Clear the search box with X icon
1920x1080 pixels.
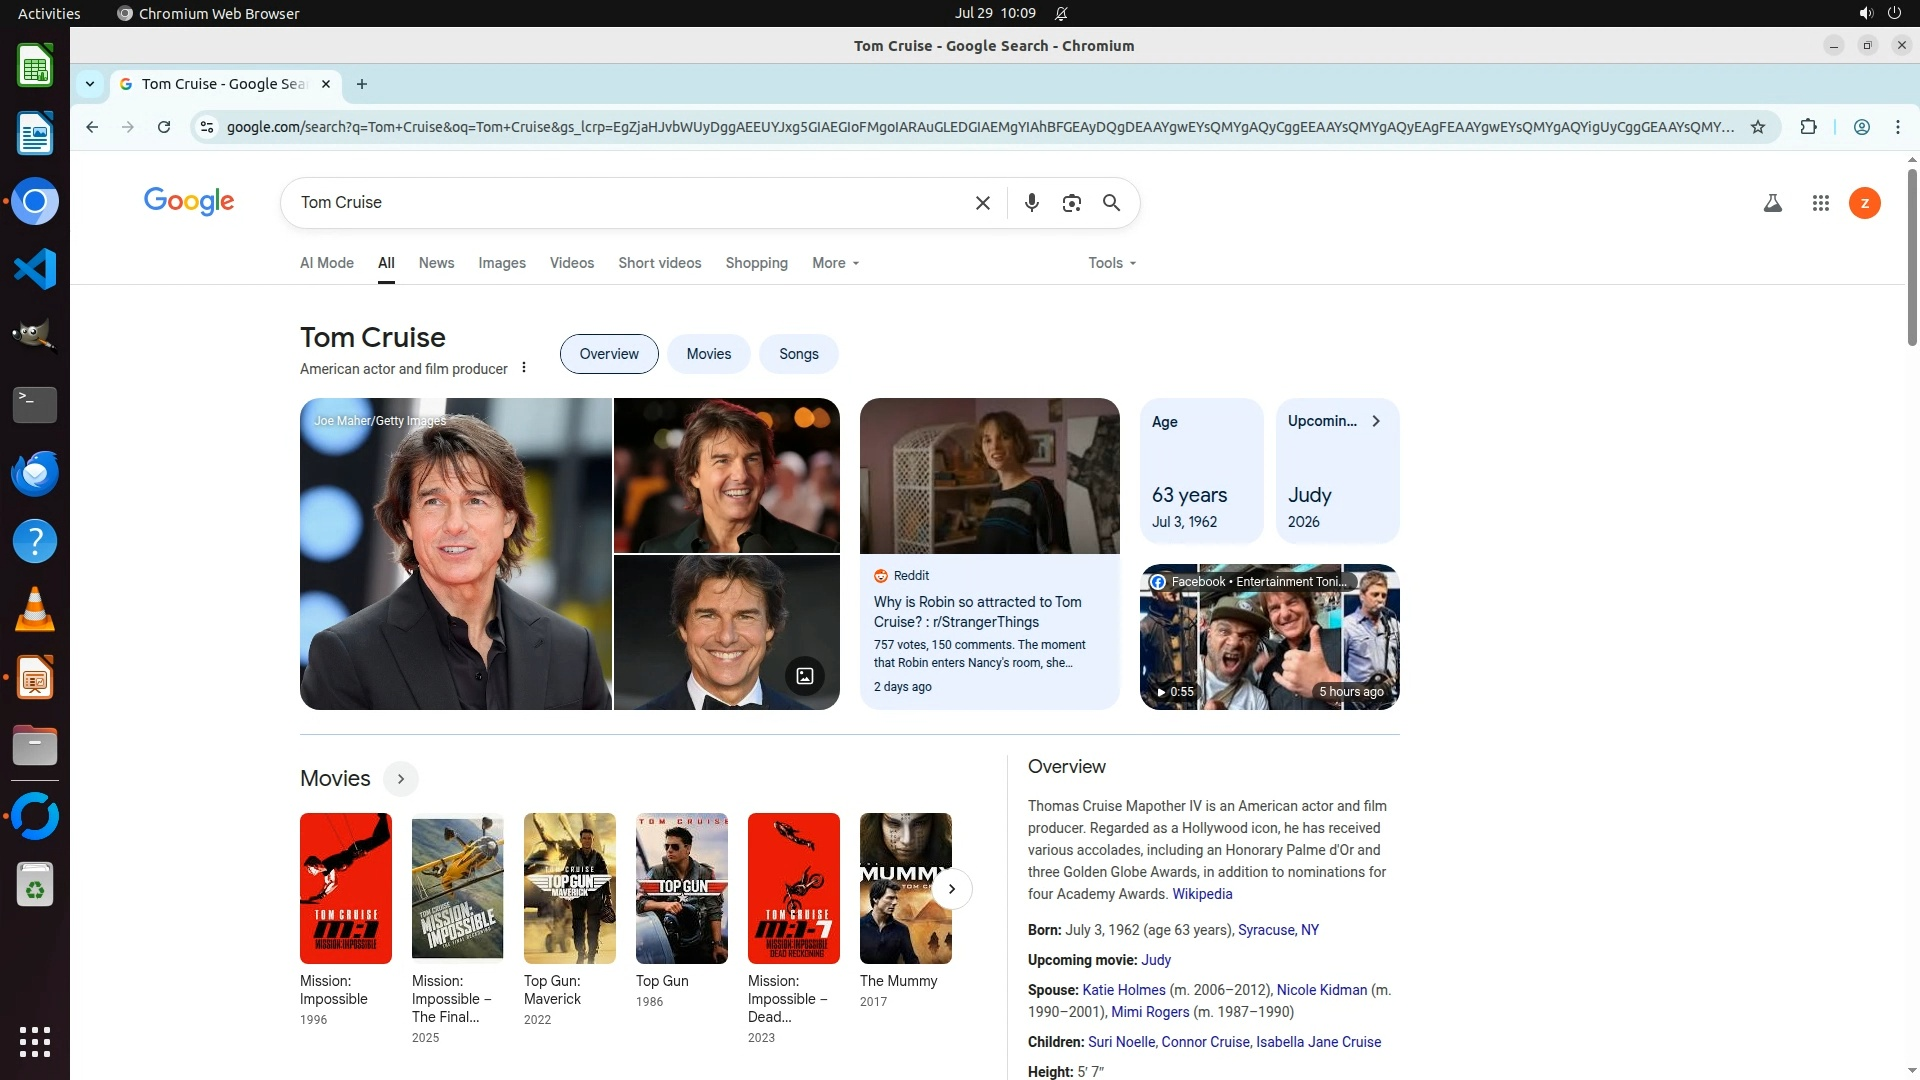[982, 203]
